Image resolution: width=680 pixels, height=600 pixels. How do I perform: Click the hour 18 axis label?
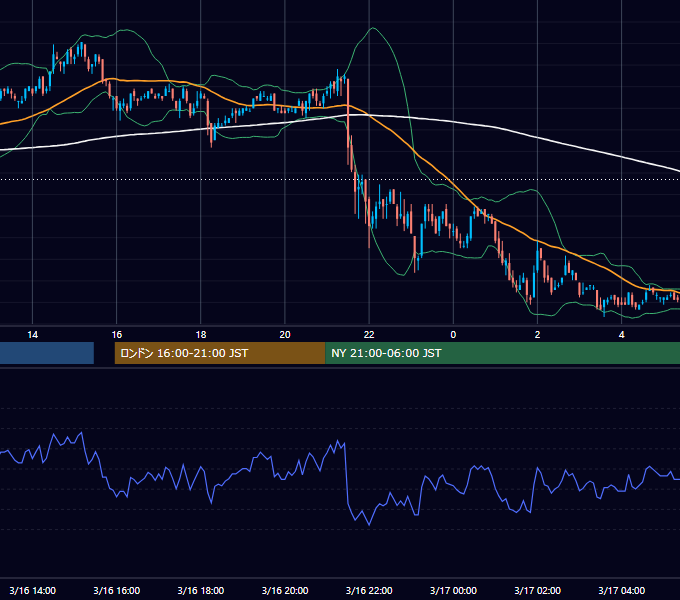(x=201, y=335)
